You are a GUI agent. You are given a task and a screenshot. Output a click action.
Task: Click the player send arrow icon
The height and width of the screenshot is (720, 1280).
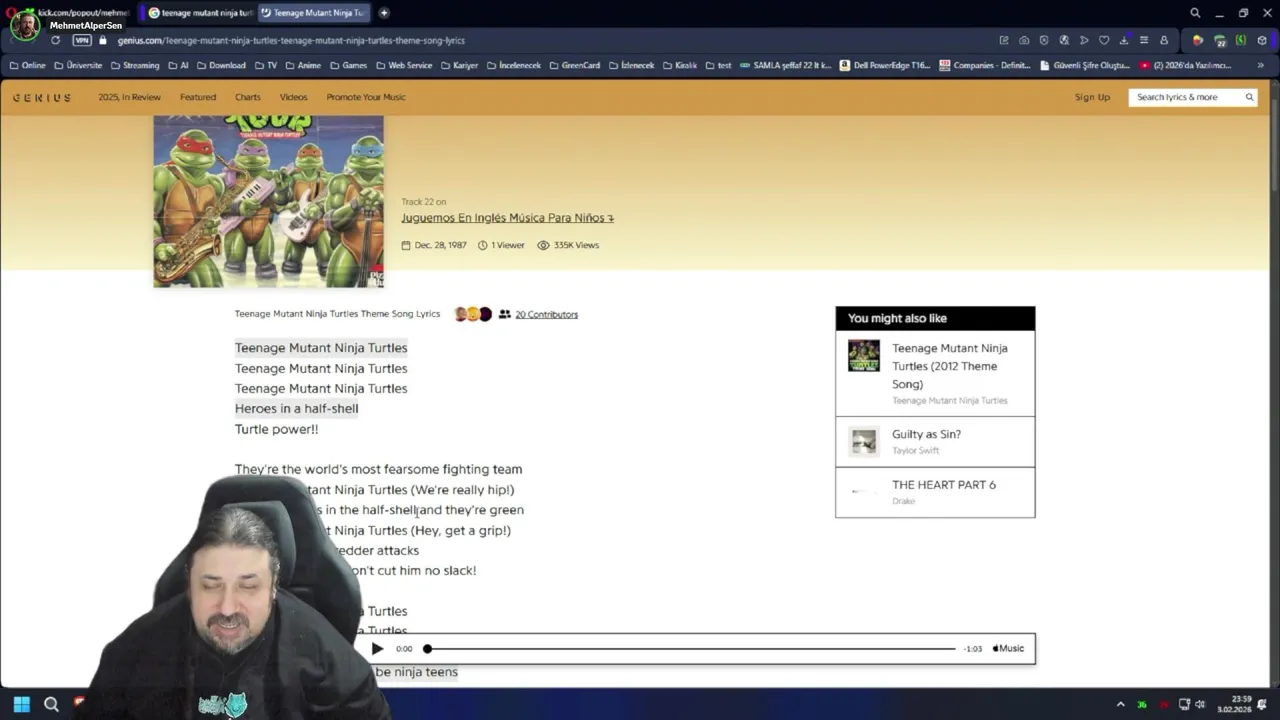coord(1084,40)
